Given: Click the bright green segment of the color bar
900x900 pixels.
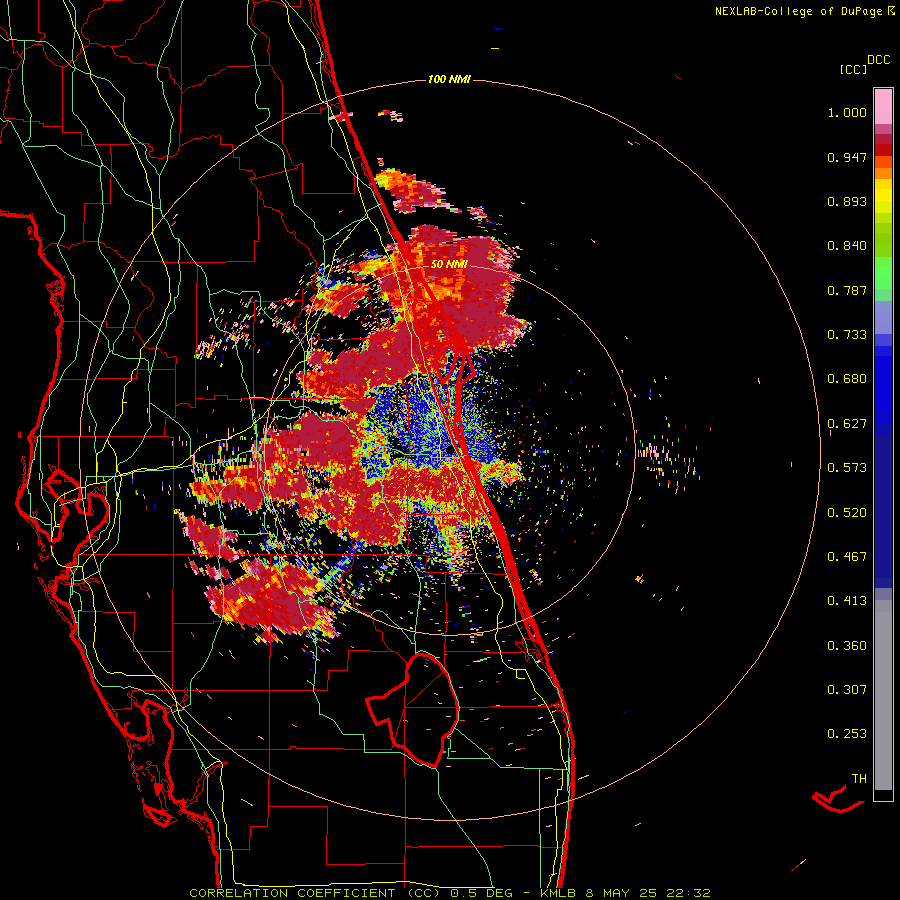Looking at the screenshot, I should click(883, 273).
